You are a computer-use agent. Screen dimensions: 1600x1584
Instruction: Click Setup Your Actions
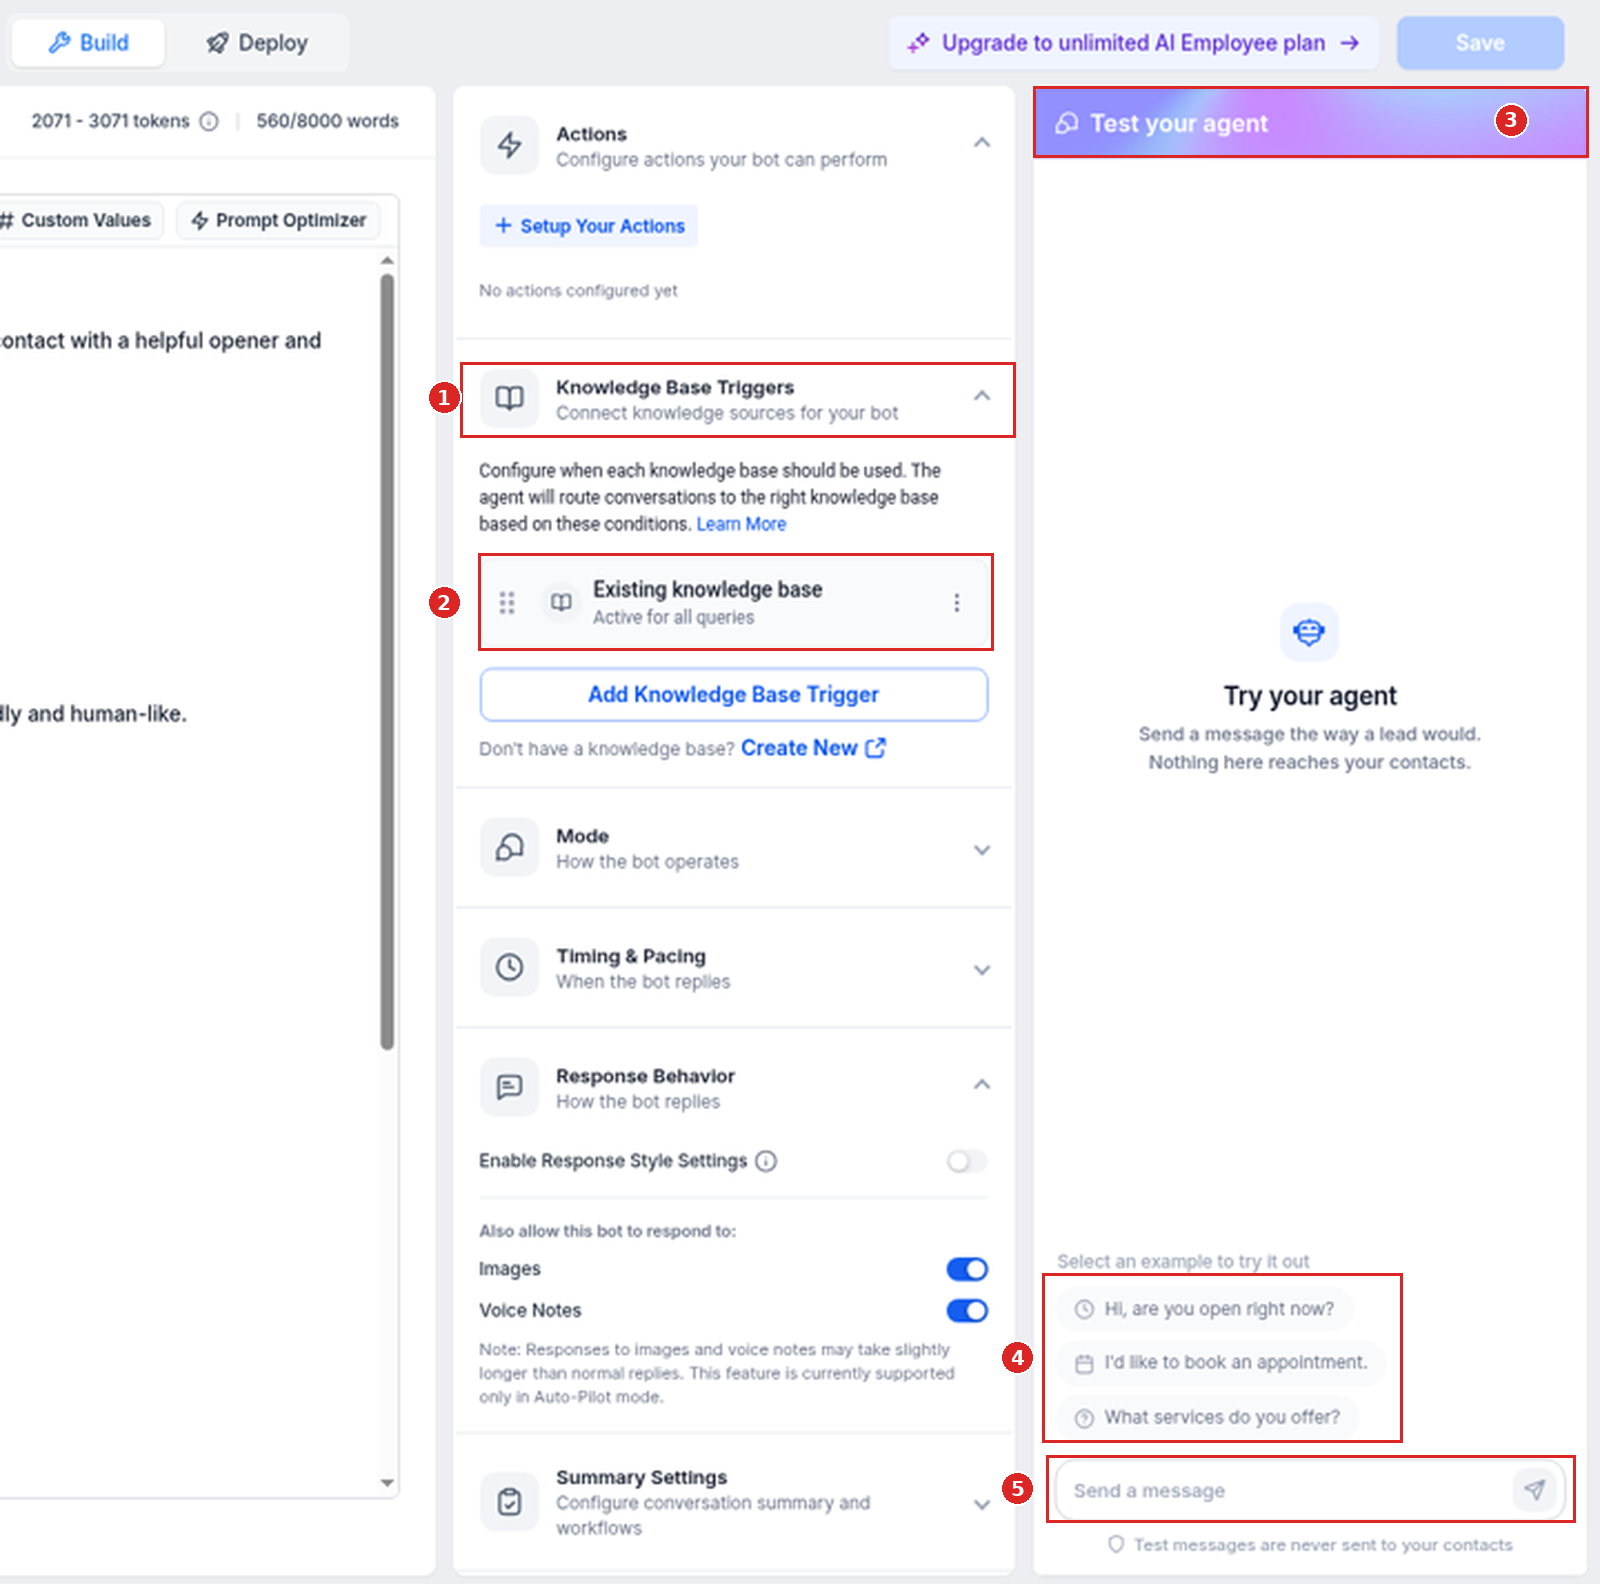click(589, 226)
